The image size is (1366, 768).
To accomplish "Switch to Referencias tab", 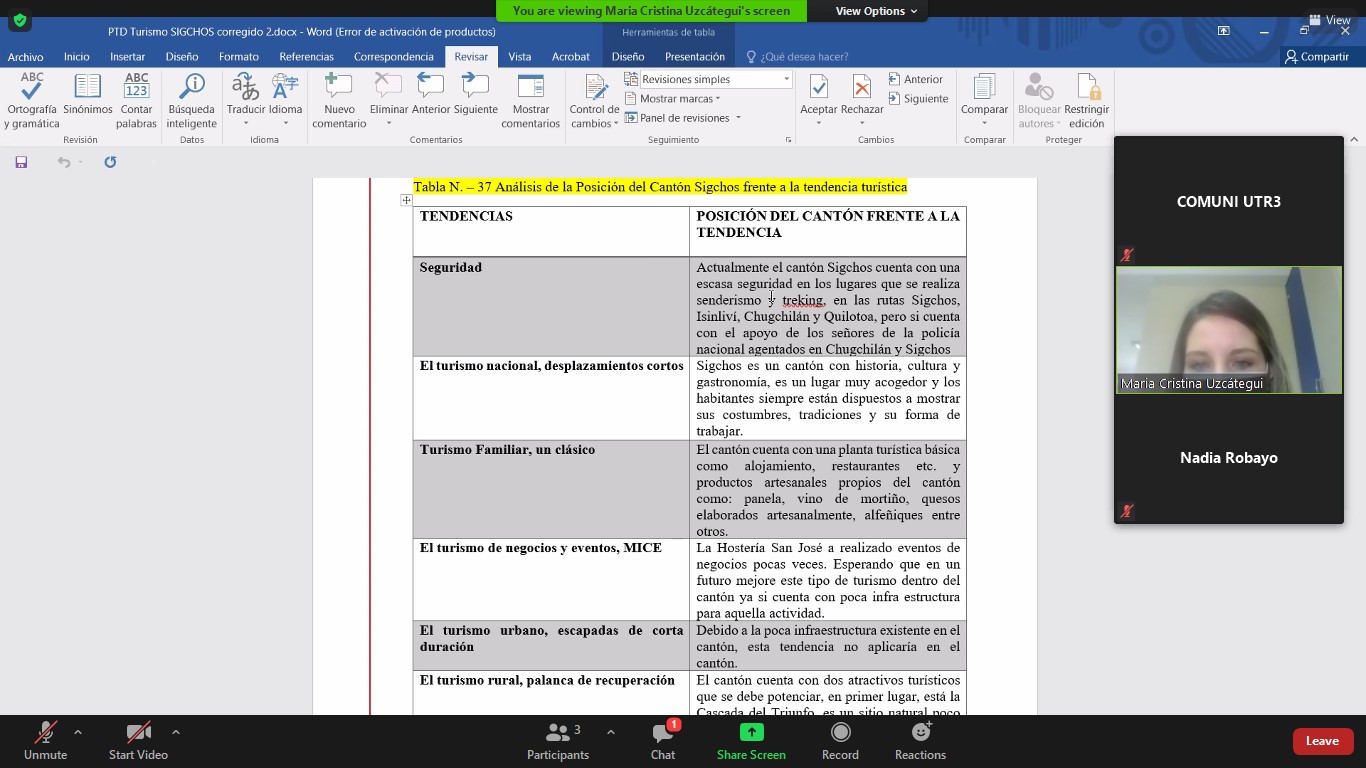I will 307,57.
